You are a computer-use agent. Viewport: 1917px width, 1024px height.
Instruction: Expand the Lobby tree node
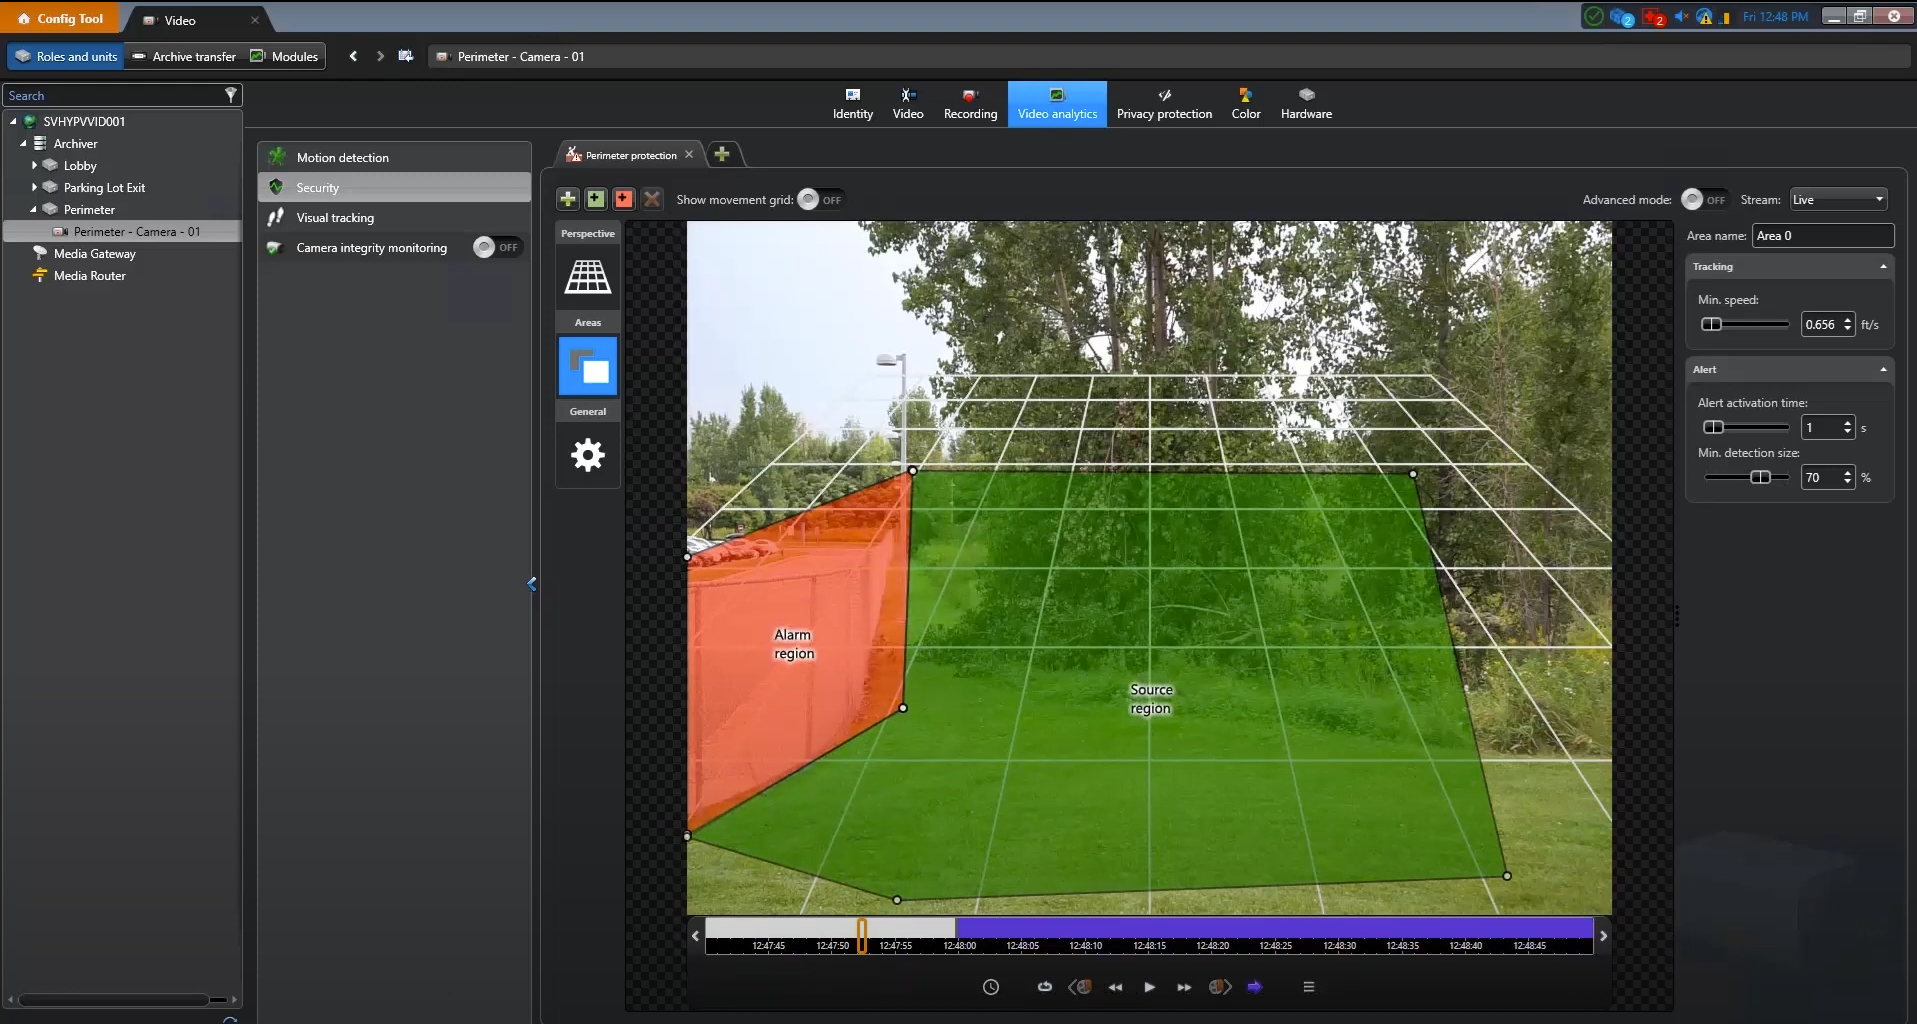pos(35,165)
